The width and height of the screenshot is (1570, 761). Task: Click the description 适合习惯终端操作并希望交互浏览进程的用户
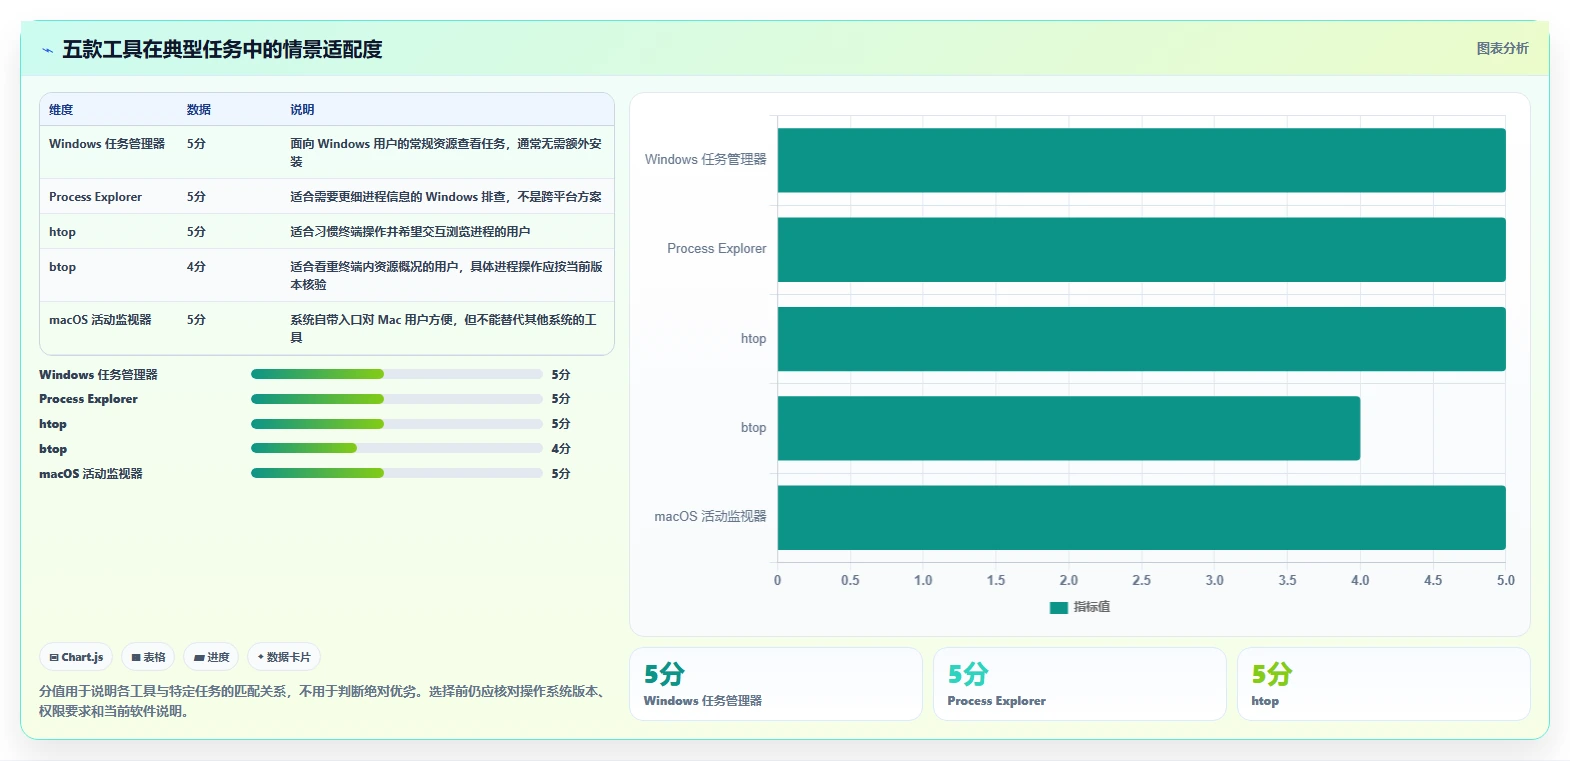410,232
